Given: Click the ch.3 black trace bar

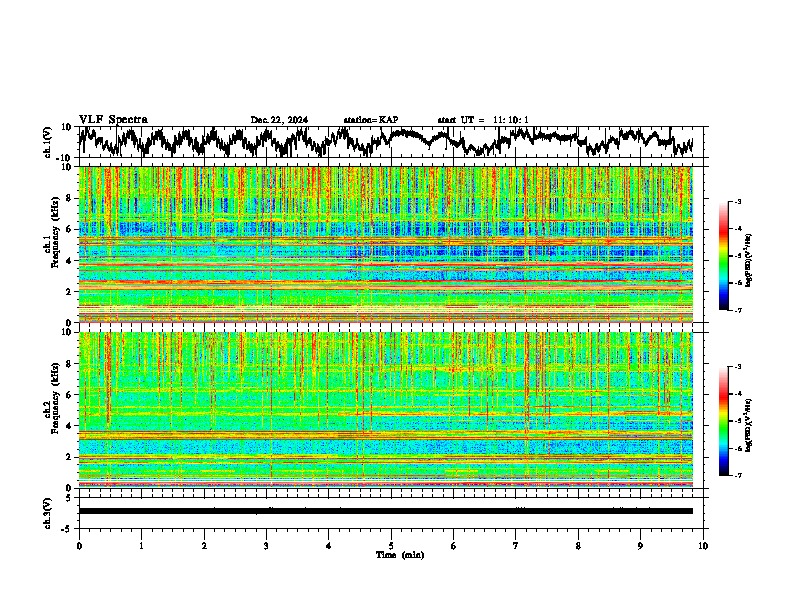Looking at the screenshot, I should coord(385,511).
